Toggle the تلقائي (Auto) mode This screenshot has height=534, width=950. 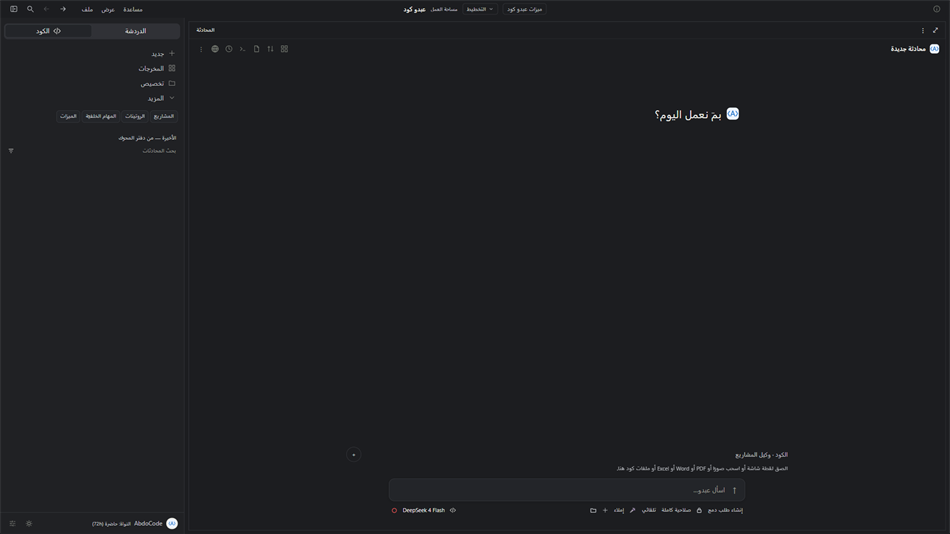(x=649, y=510)
